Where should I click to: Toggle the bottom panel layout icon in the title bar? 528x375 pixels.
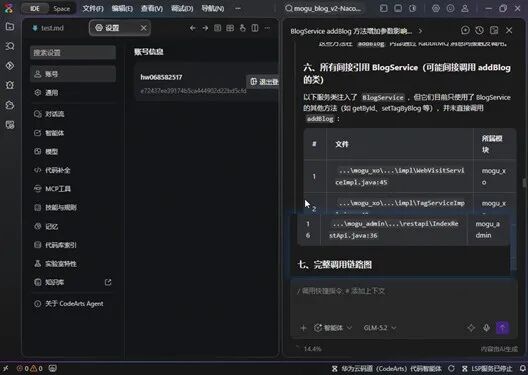pos(398,8)
